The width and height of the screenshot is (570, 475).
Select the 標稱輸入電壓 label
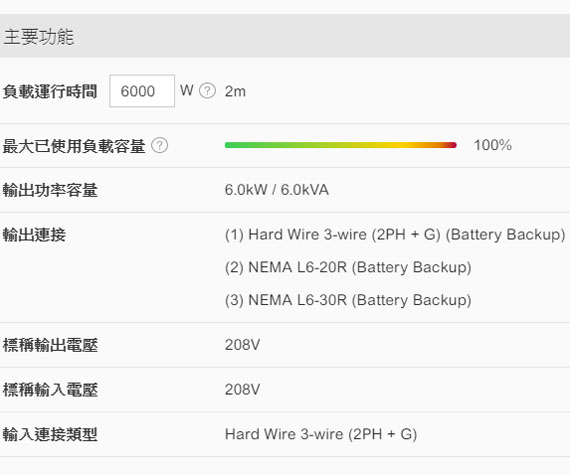[x=50, y=390]
